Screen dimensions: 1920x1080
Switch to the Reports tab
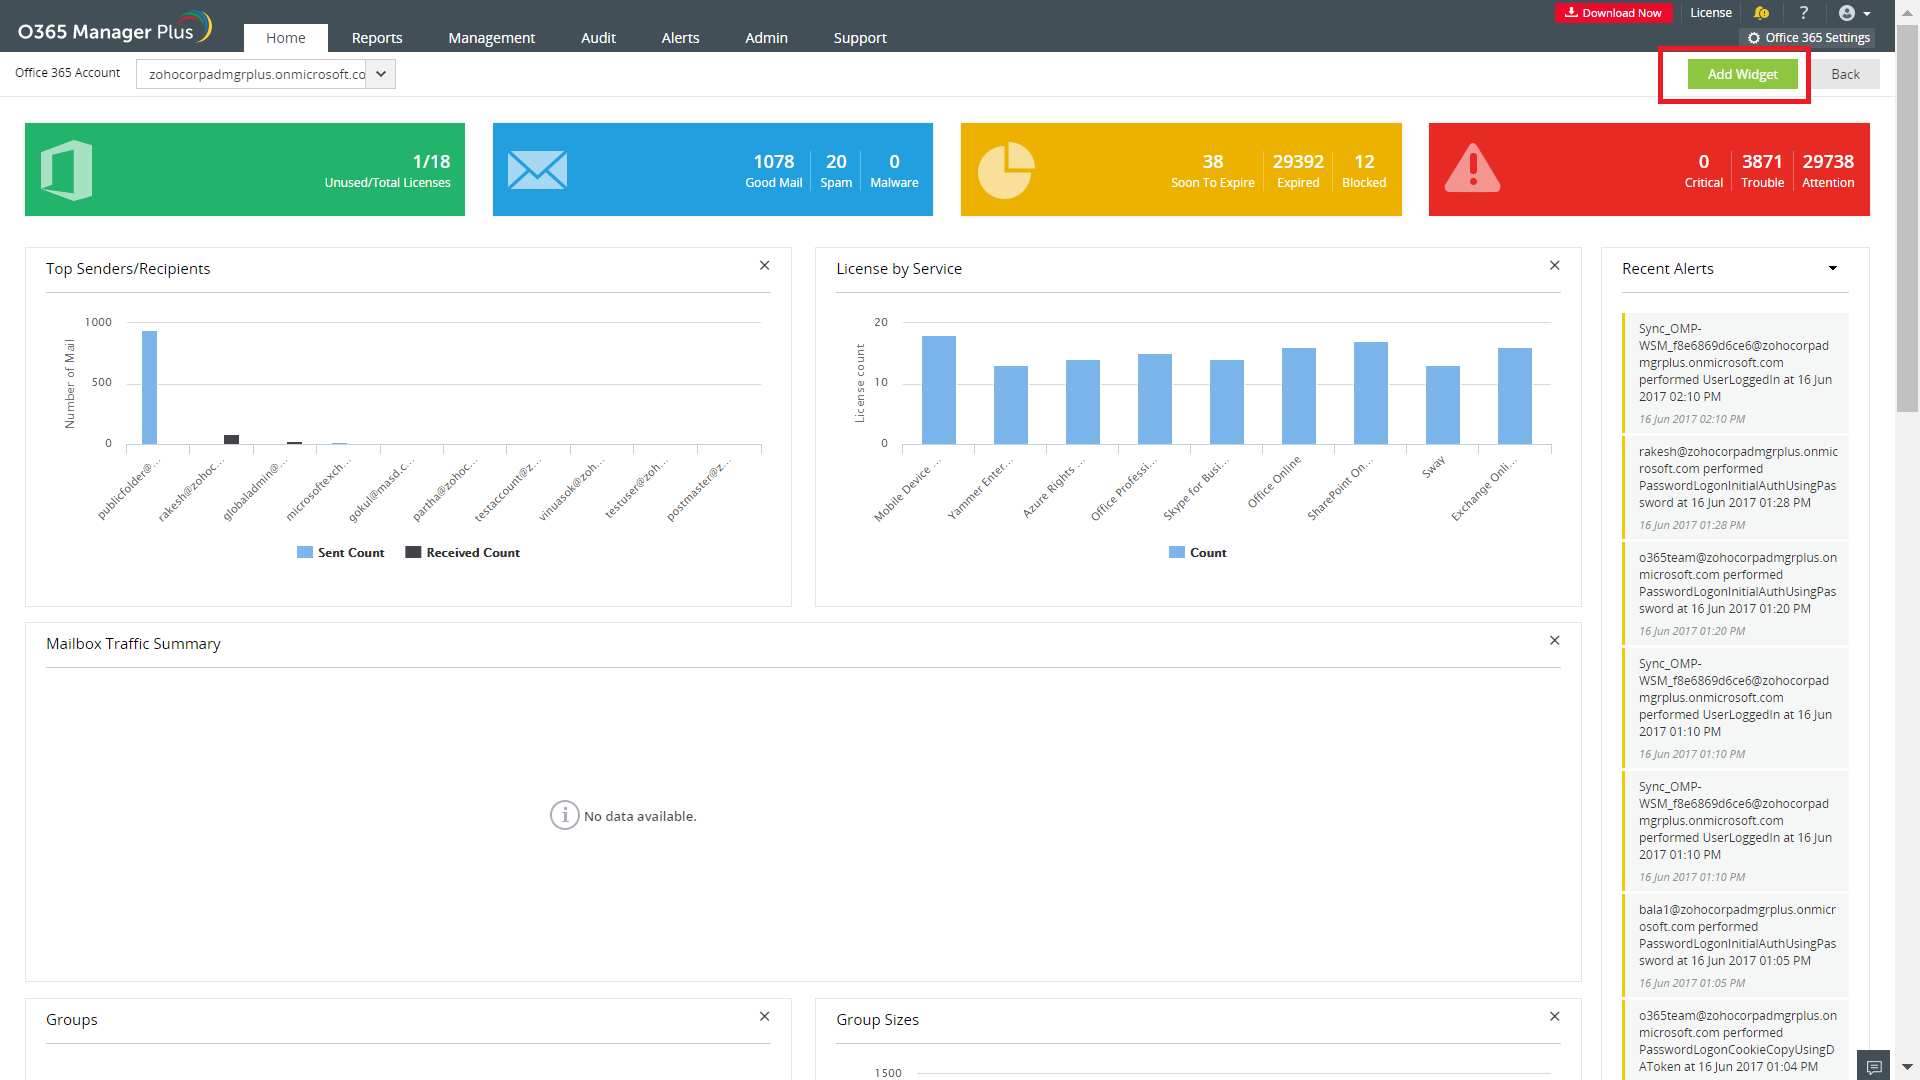coord(377,38)
